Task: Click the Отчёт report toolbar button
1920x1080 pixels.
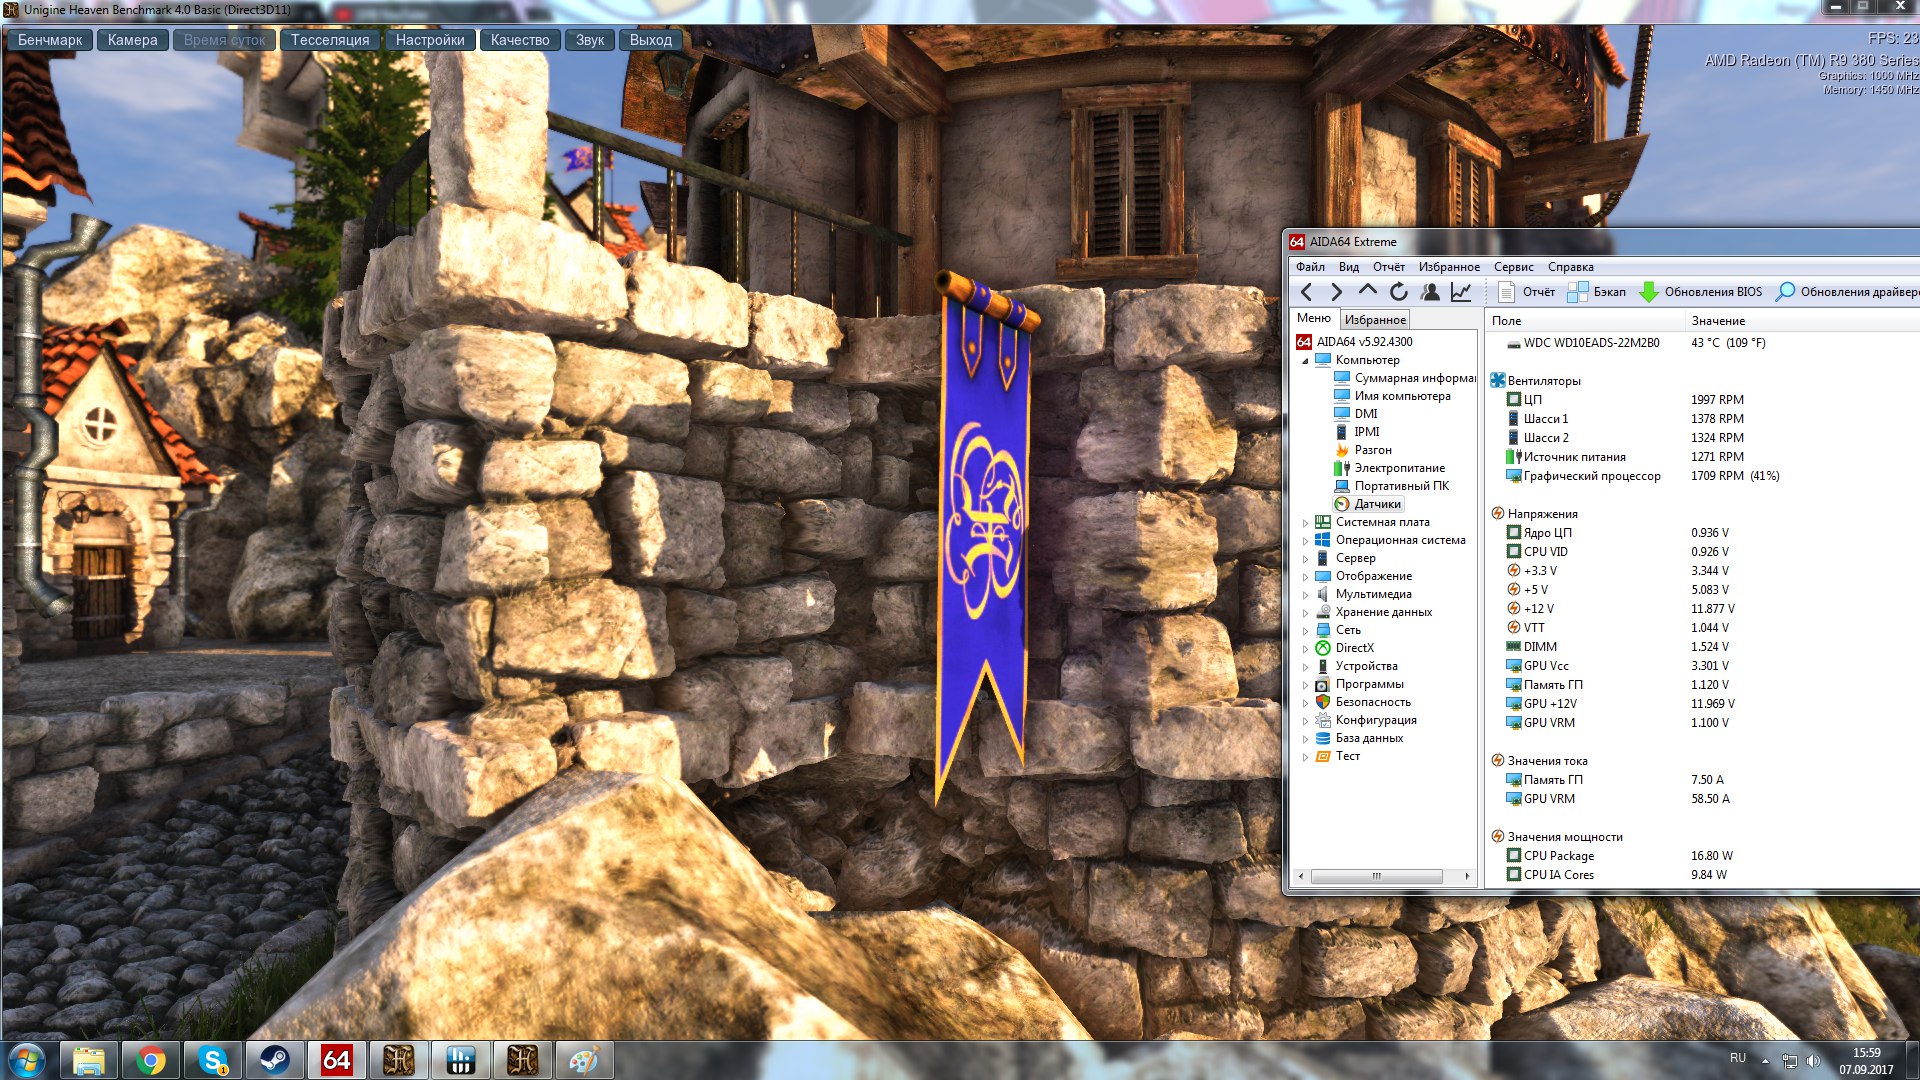Action: (x=1526, y=292)
